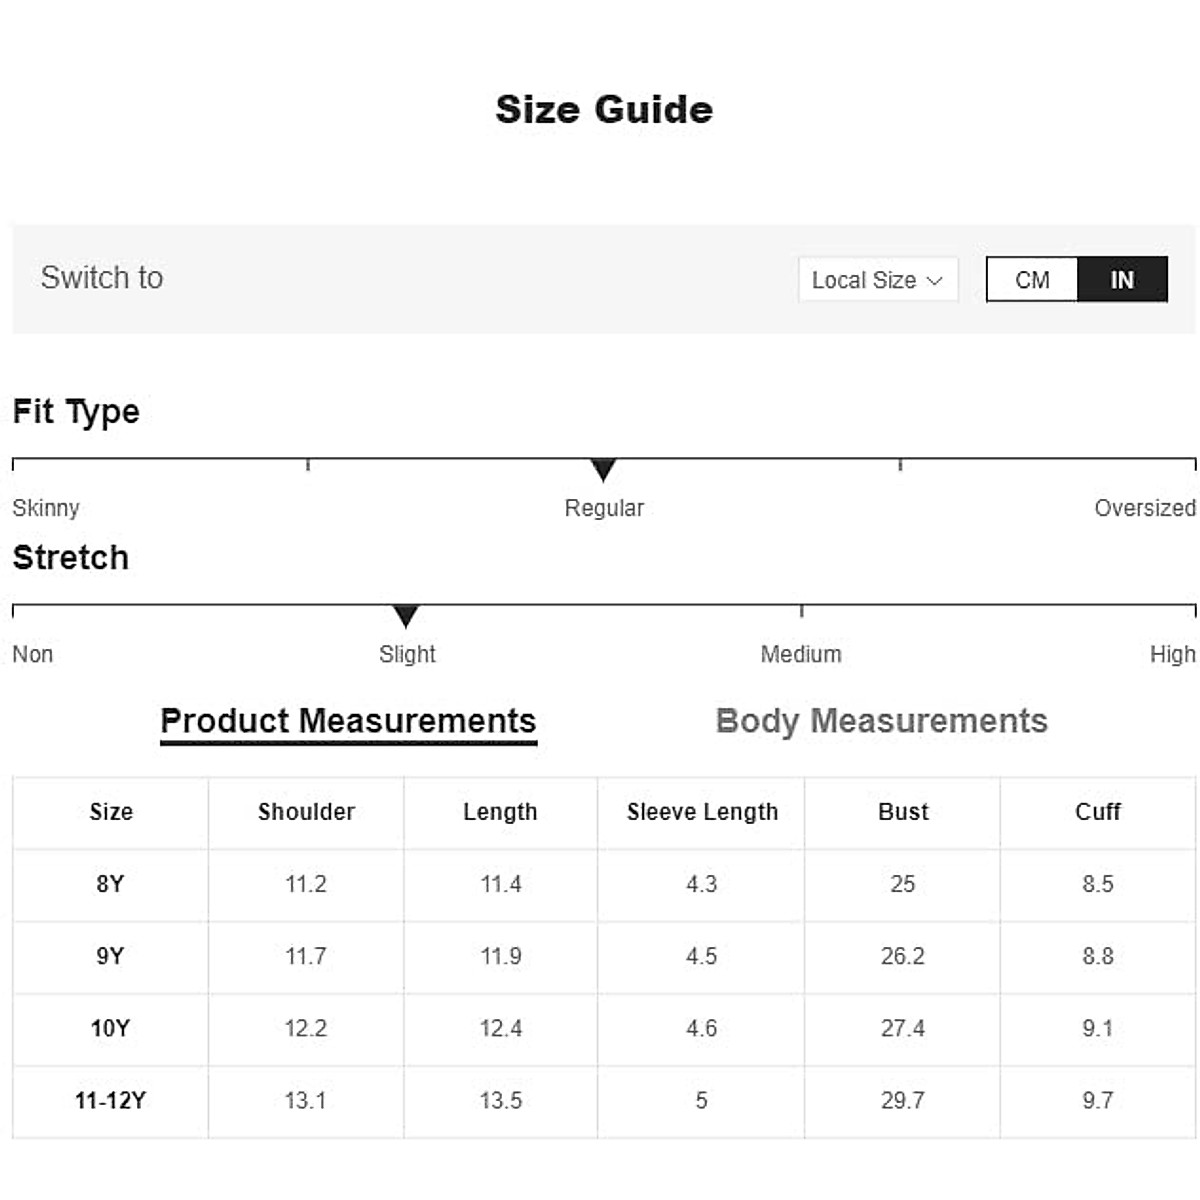Click the Oversized fit label
This screenshot has width=1200, height=1200.
(1144, 508)
